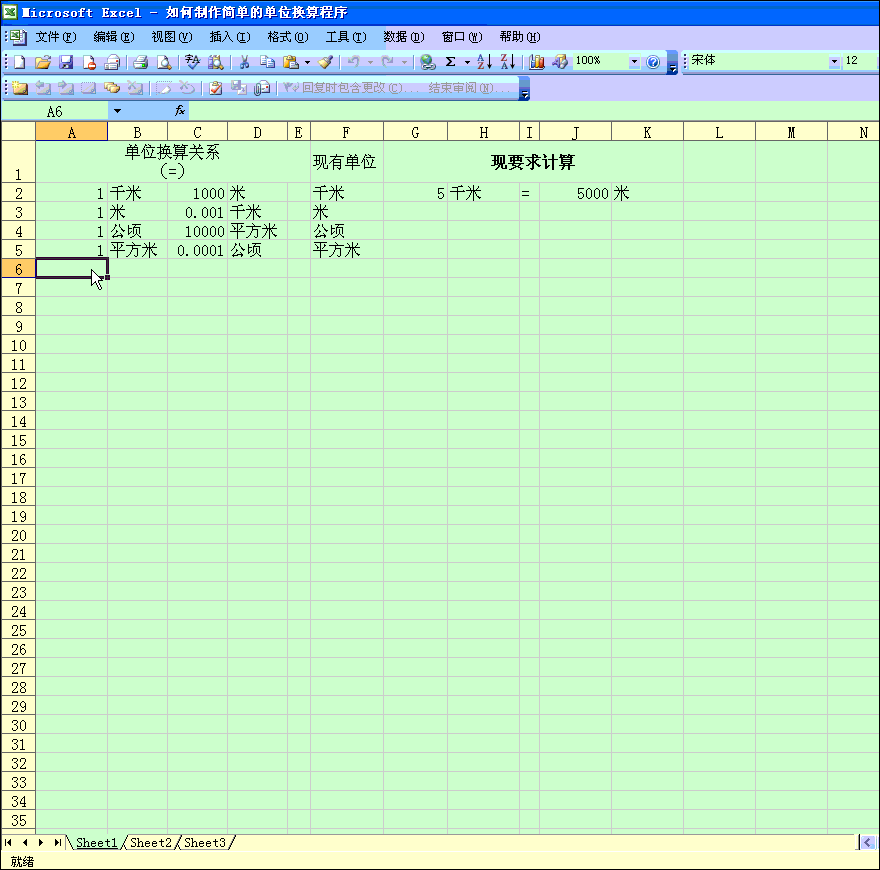880x870 pixels.
Task: Sort ascending with A-Z icon
Action: (x=484, y=62)
